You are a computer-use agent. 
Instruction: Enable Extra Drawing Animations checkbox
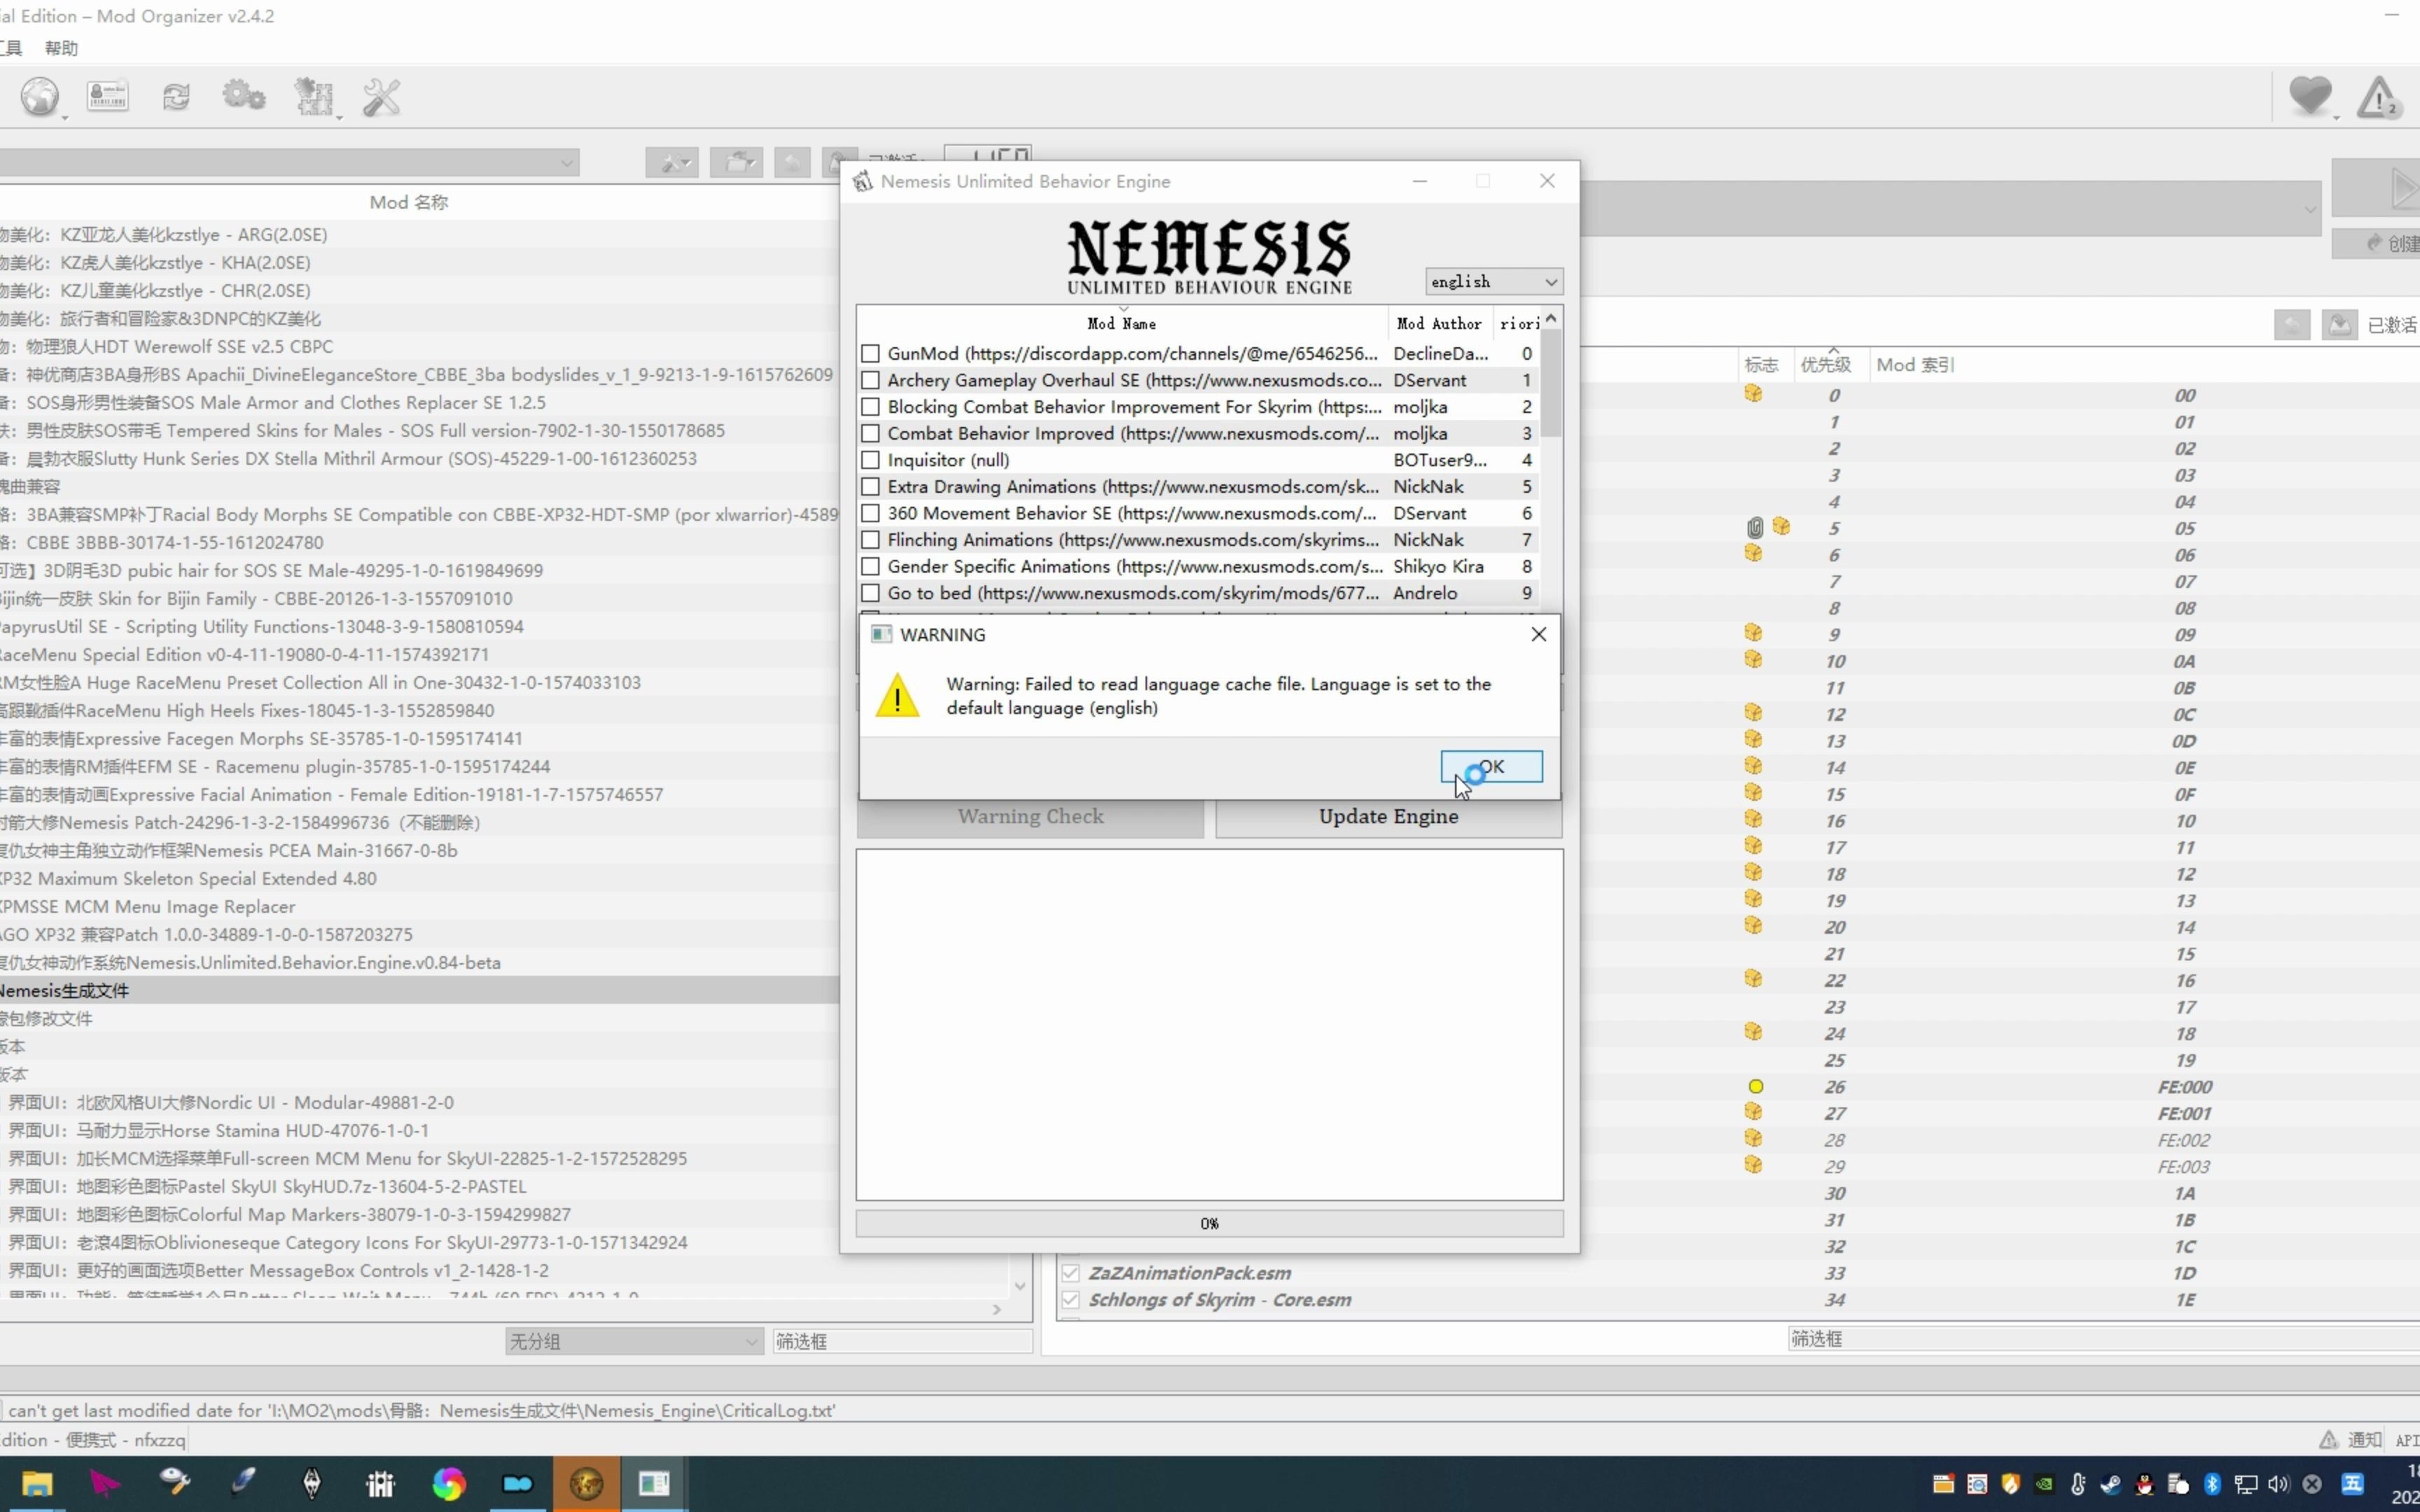(870, 487)
